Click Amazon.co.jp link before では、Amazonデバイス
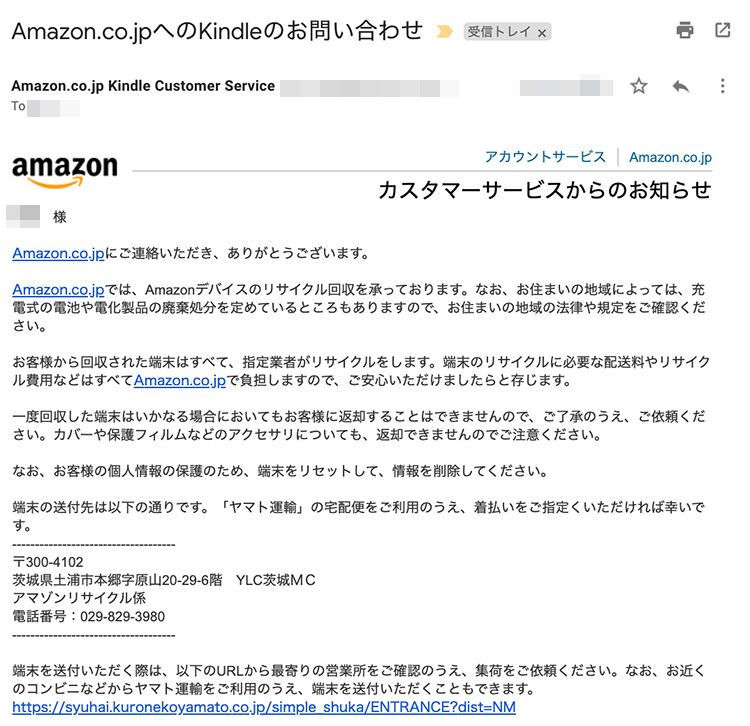 pos(58,289)
